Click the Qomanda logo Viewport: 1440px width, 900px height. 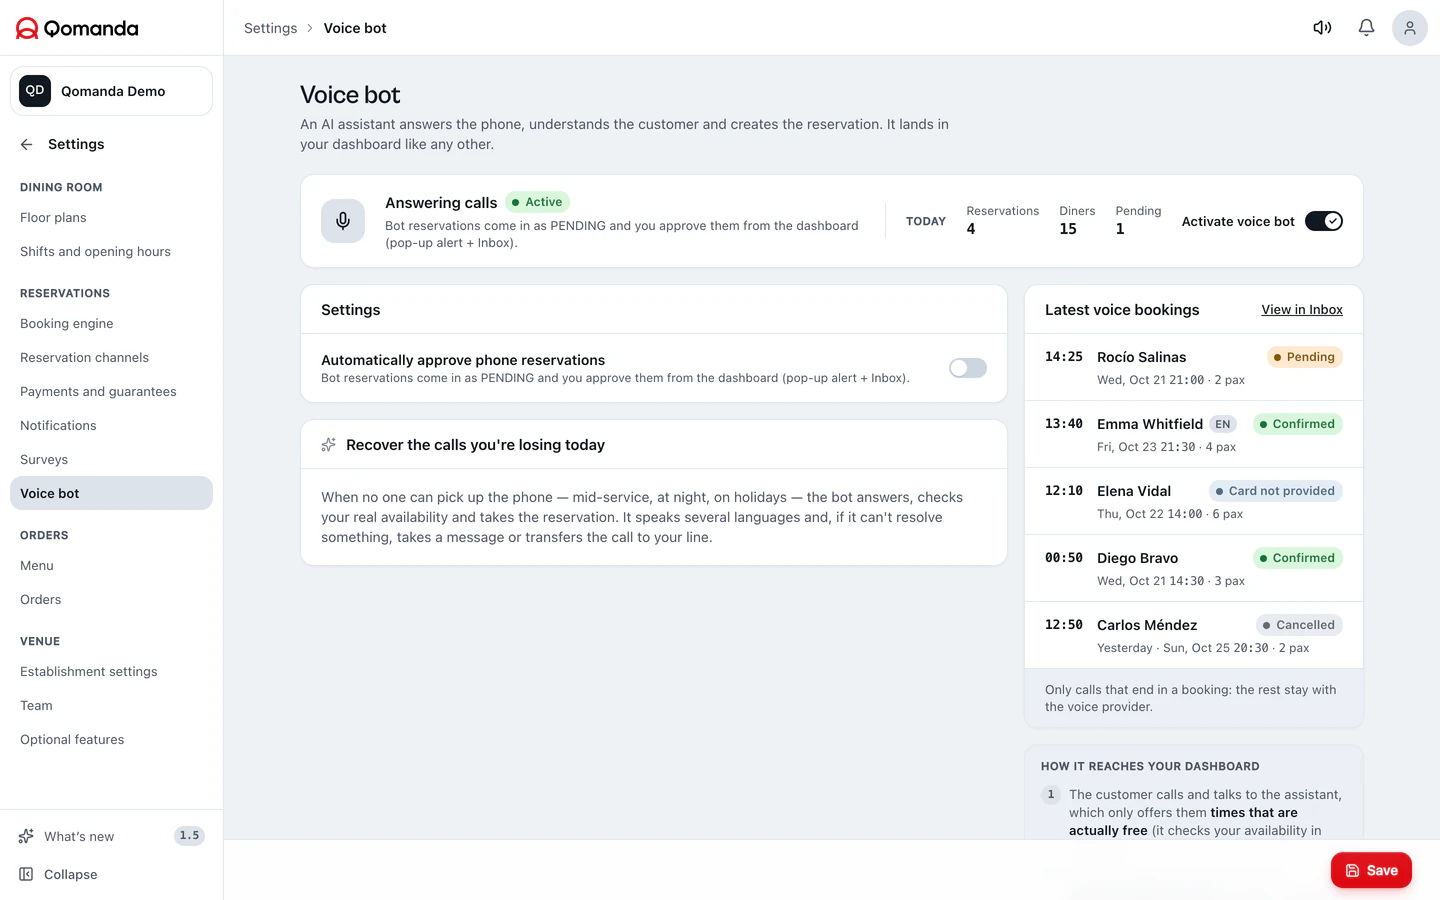pos(77,28)
